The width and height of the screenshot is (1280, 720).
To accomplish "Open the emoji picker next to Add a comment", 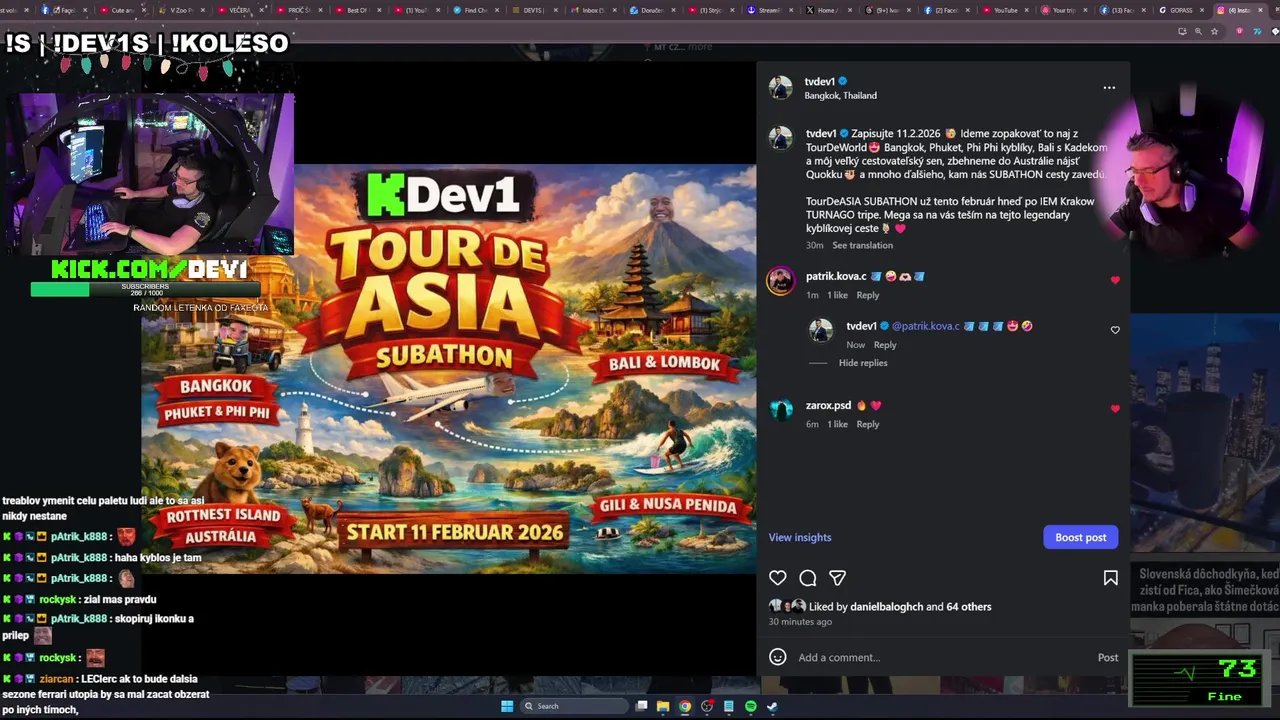I will (x=778, y=657).
